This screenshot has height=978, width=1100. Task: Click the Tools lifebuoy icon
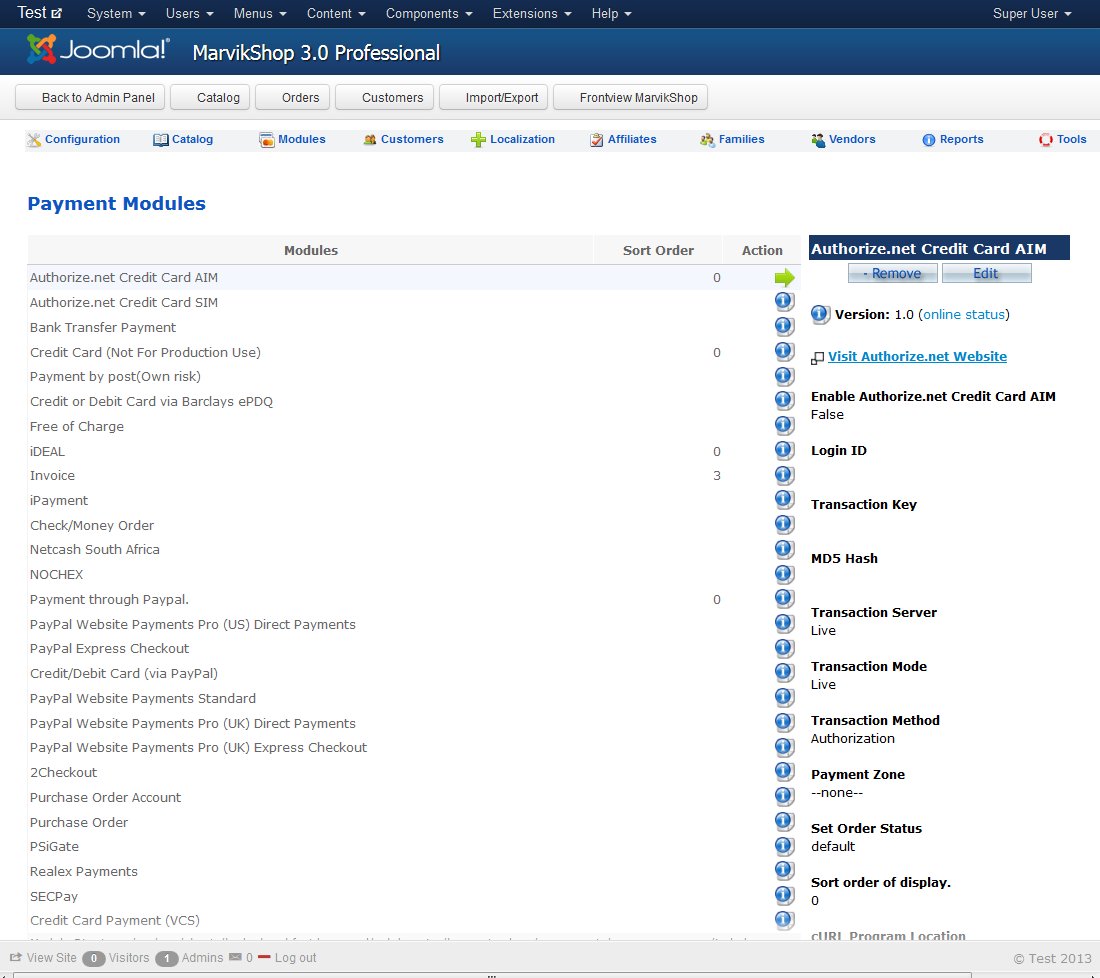tap(1045, 140)
